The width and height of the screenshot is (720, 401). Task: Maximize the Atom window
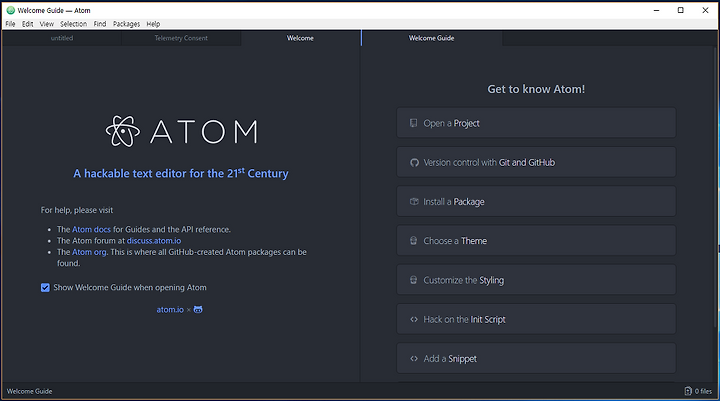click(681, 10)
